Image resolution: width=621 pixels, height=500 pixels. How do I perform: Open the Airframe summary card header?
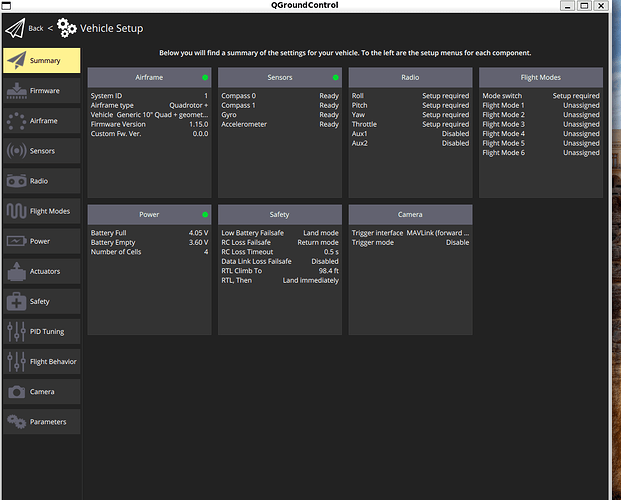coord(149,77)
